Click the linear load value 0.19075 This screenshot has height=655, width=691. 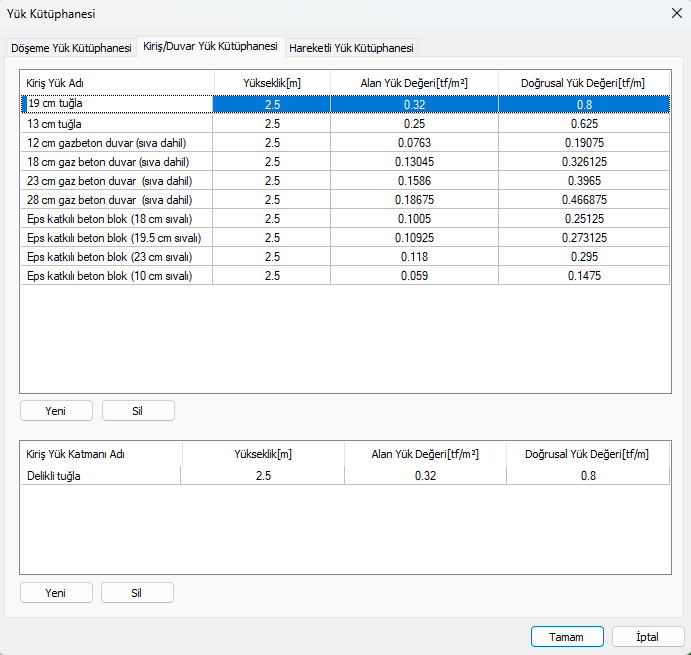(x=584, y=143)
